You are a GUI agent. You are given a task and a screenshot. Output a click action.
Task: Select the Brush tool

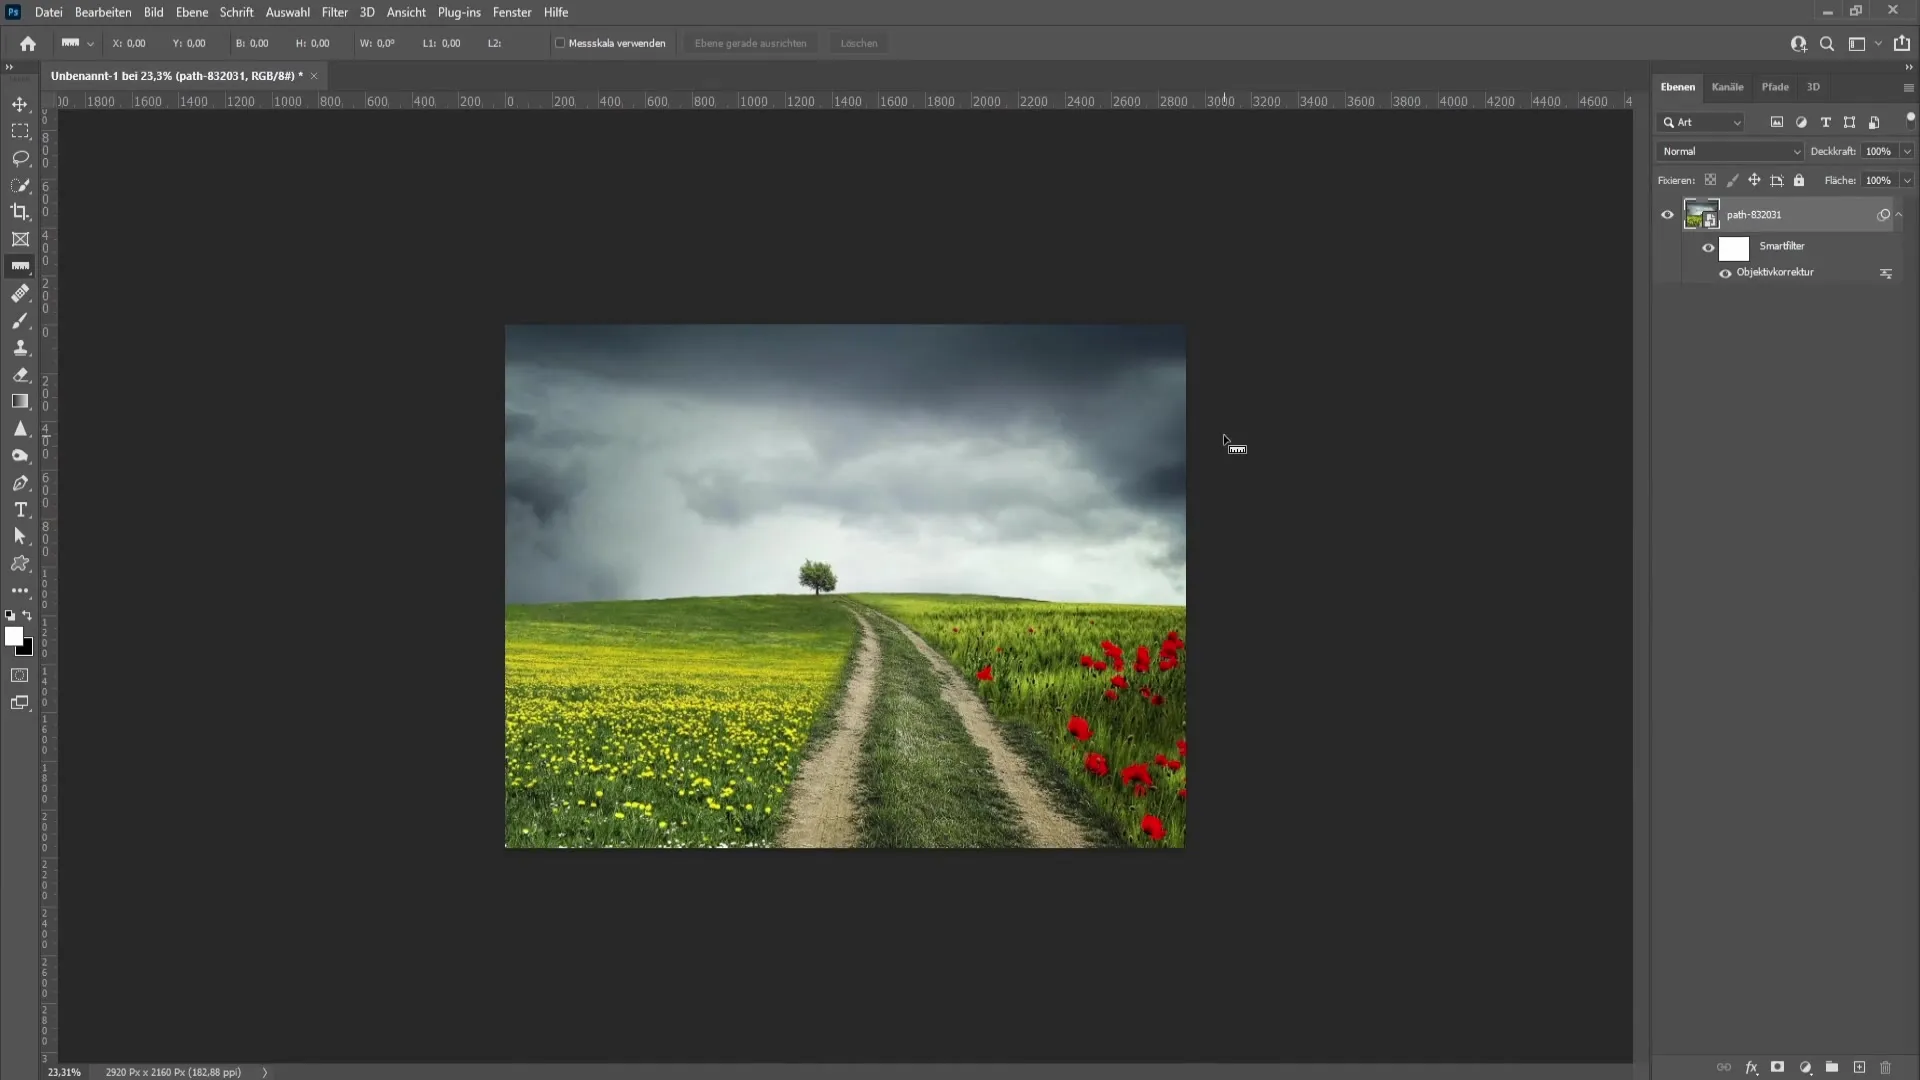pyautogui.click(x=20, y=320)
